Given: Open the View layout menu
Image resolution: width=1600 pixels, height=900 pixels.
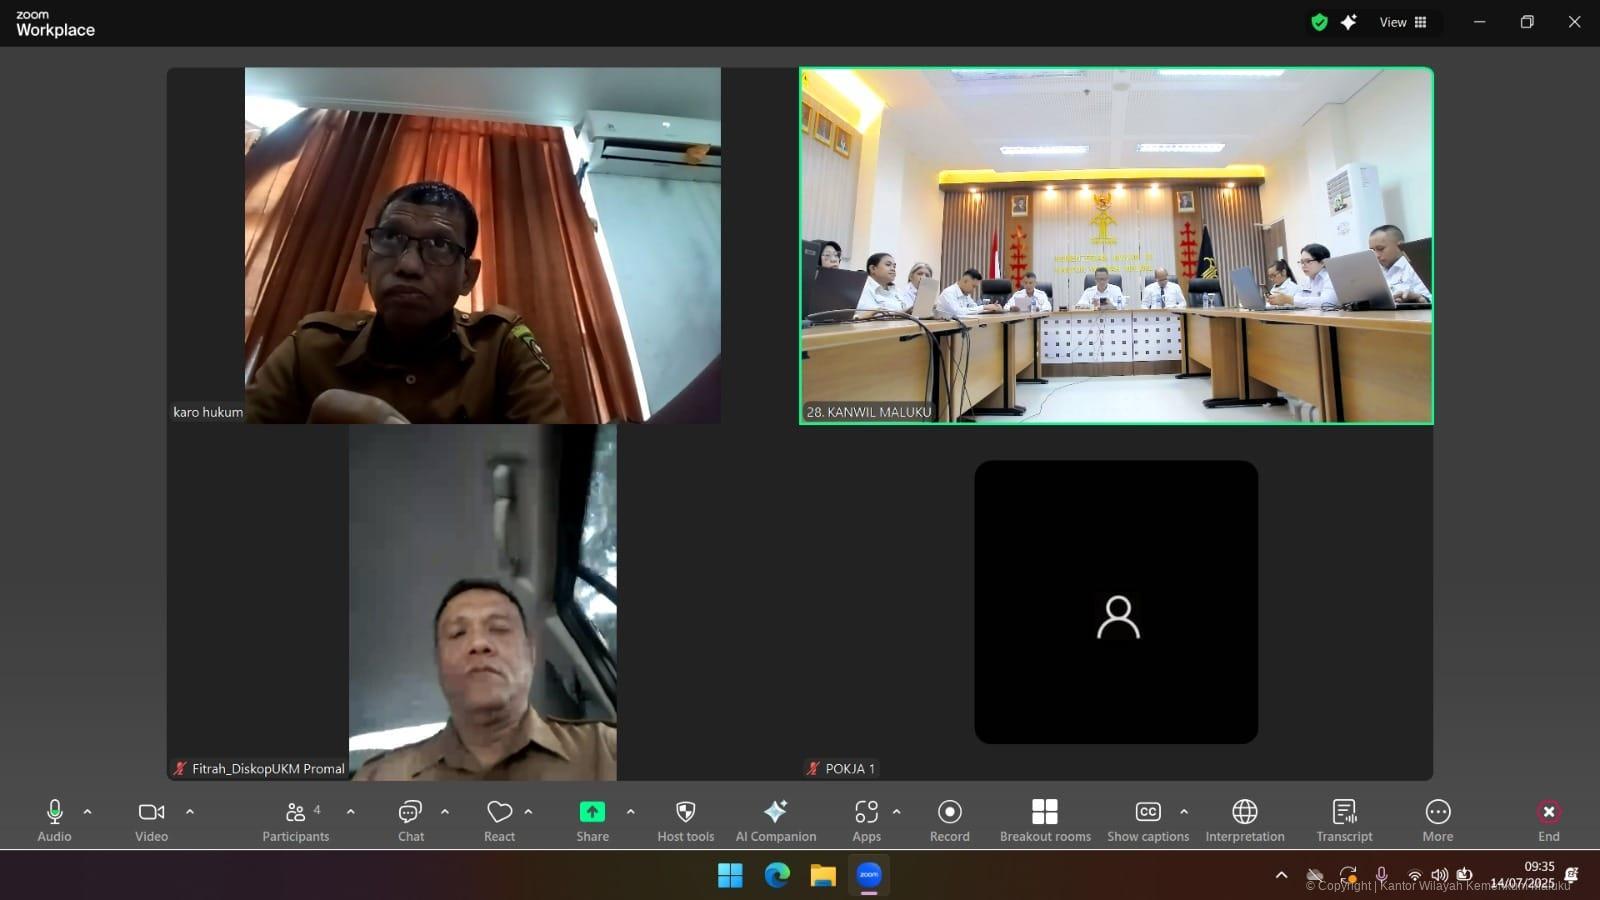Looking at the screenshot, I should (x=1403, y=22).
